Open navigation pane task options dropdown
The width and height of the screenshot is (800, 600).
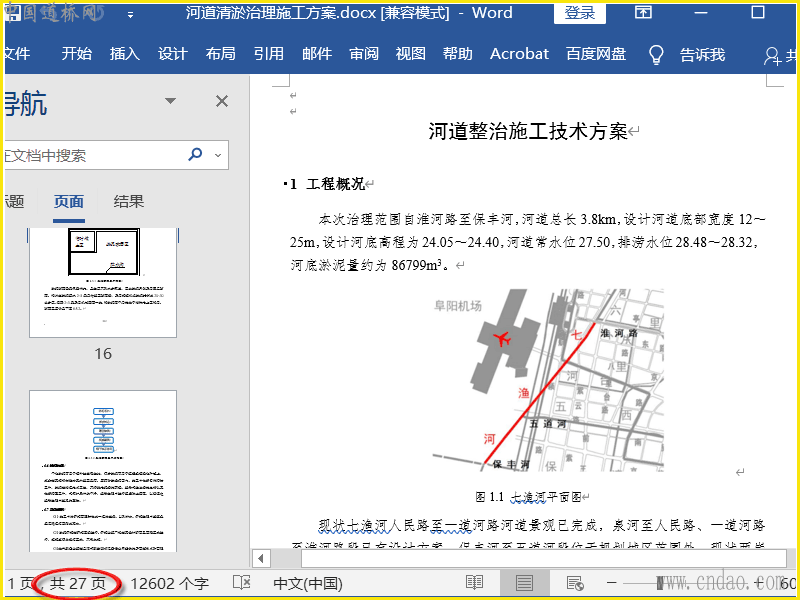(x=170, y=101)
